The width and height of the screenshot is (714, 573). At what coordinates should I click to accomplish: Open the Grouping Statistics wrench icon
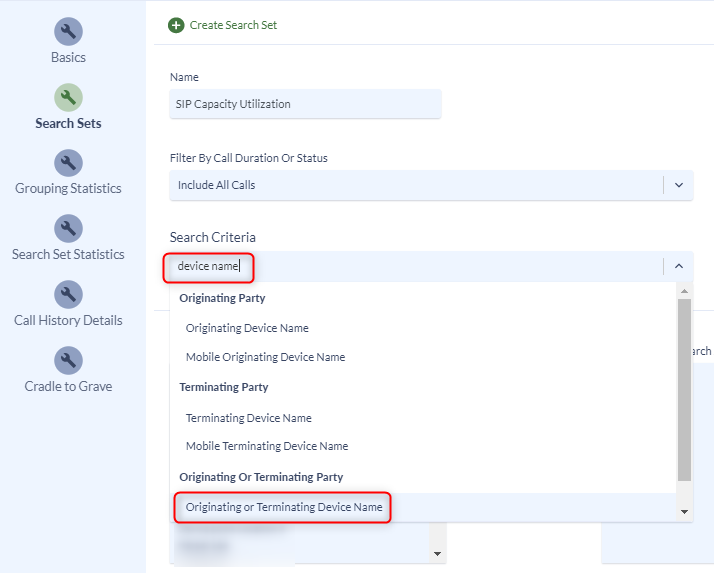(68, 163)
